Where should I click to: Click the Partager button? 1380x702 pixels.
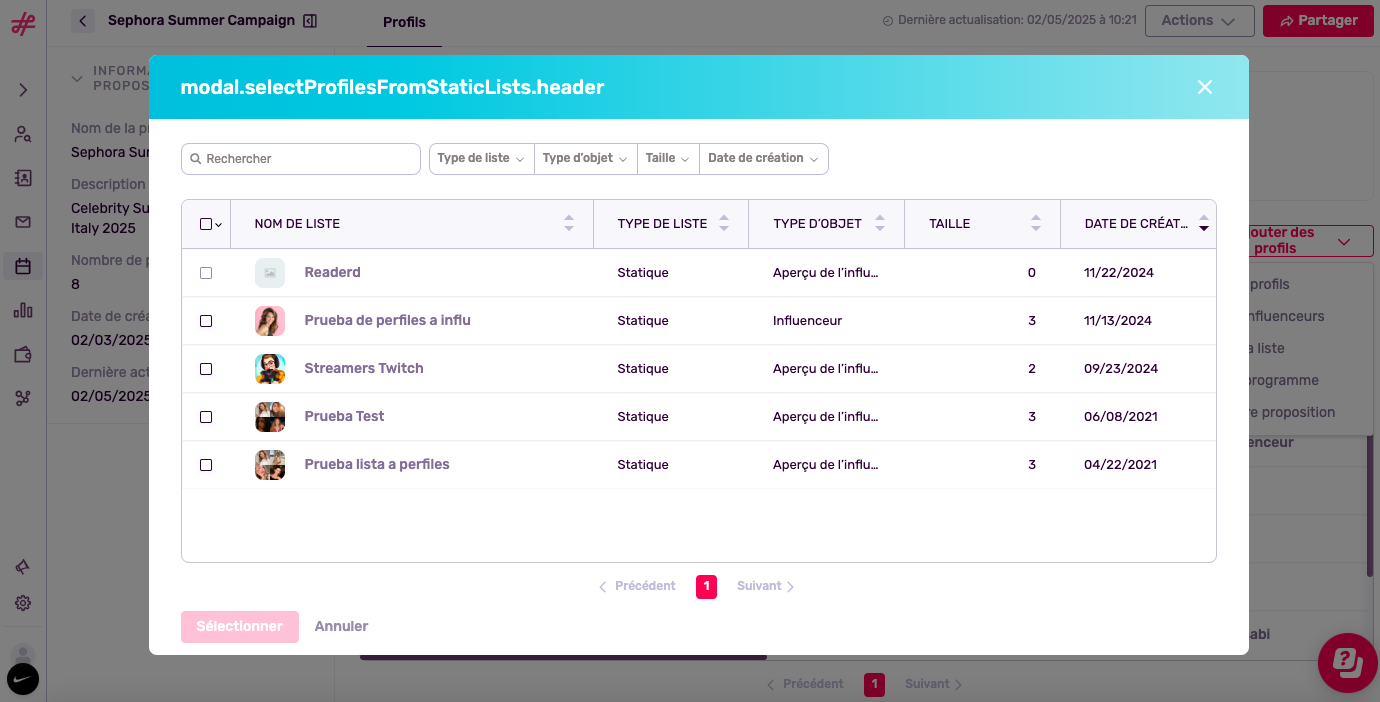click(1318, 21)
